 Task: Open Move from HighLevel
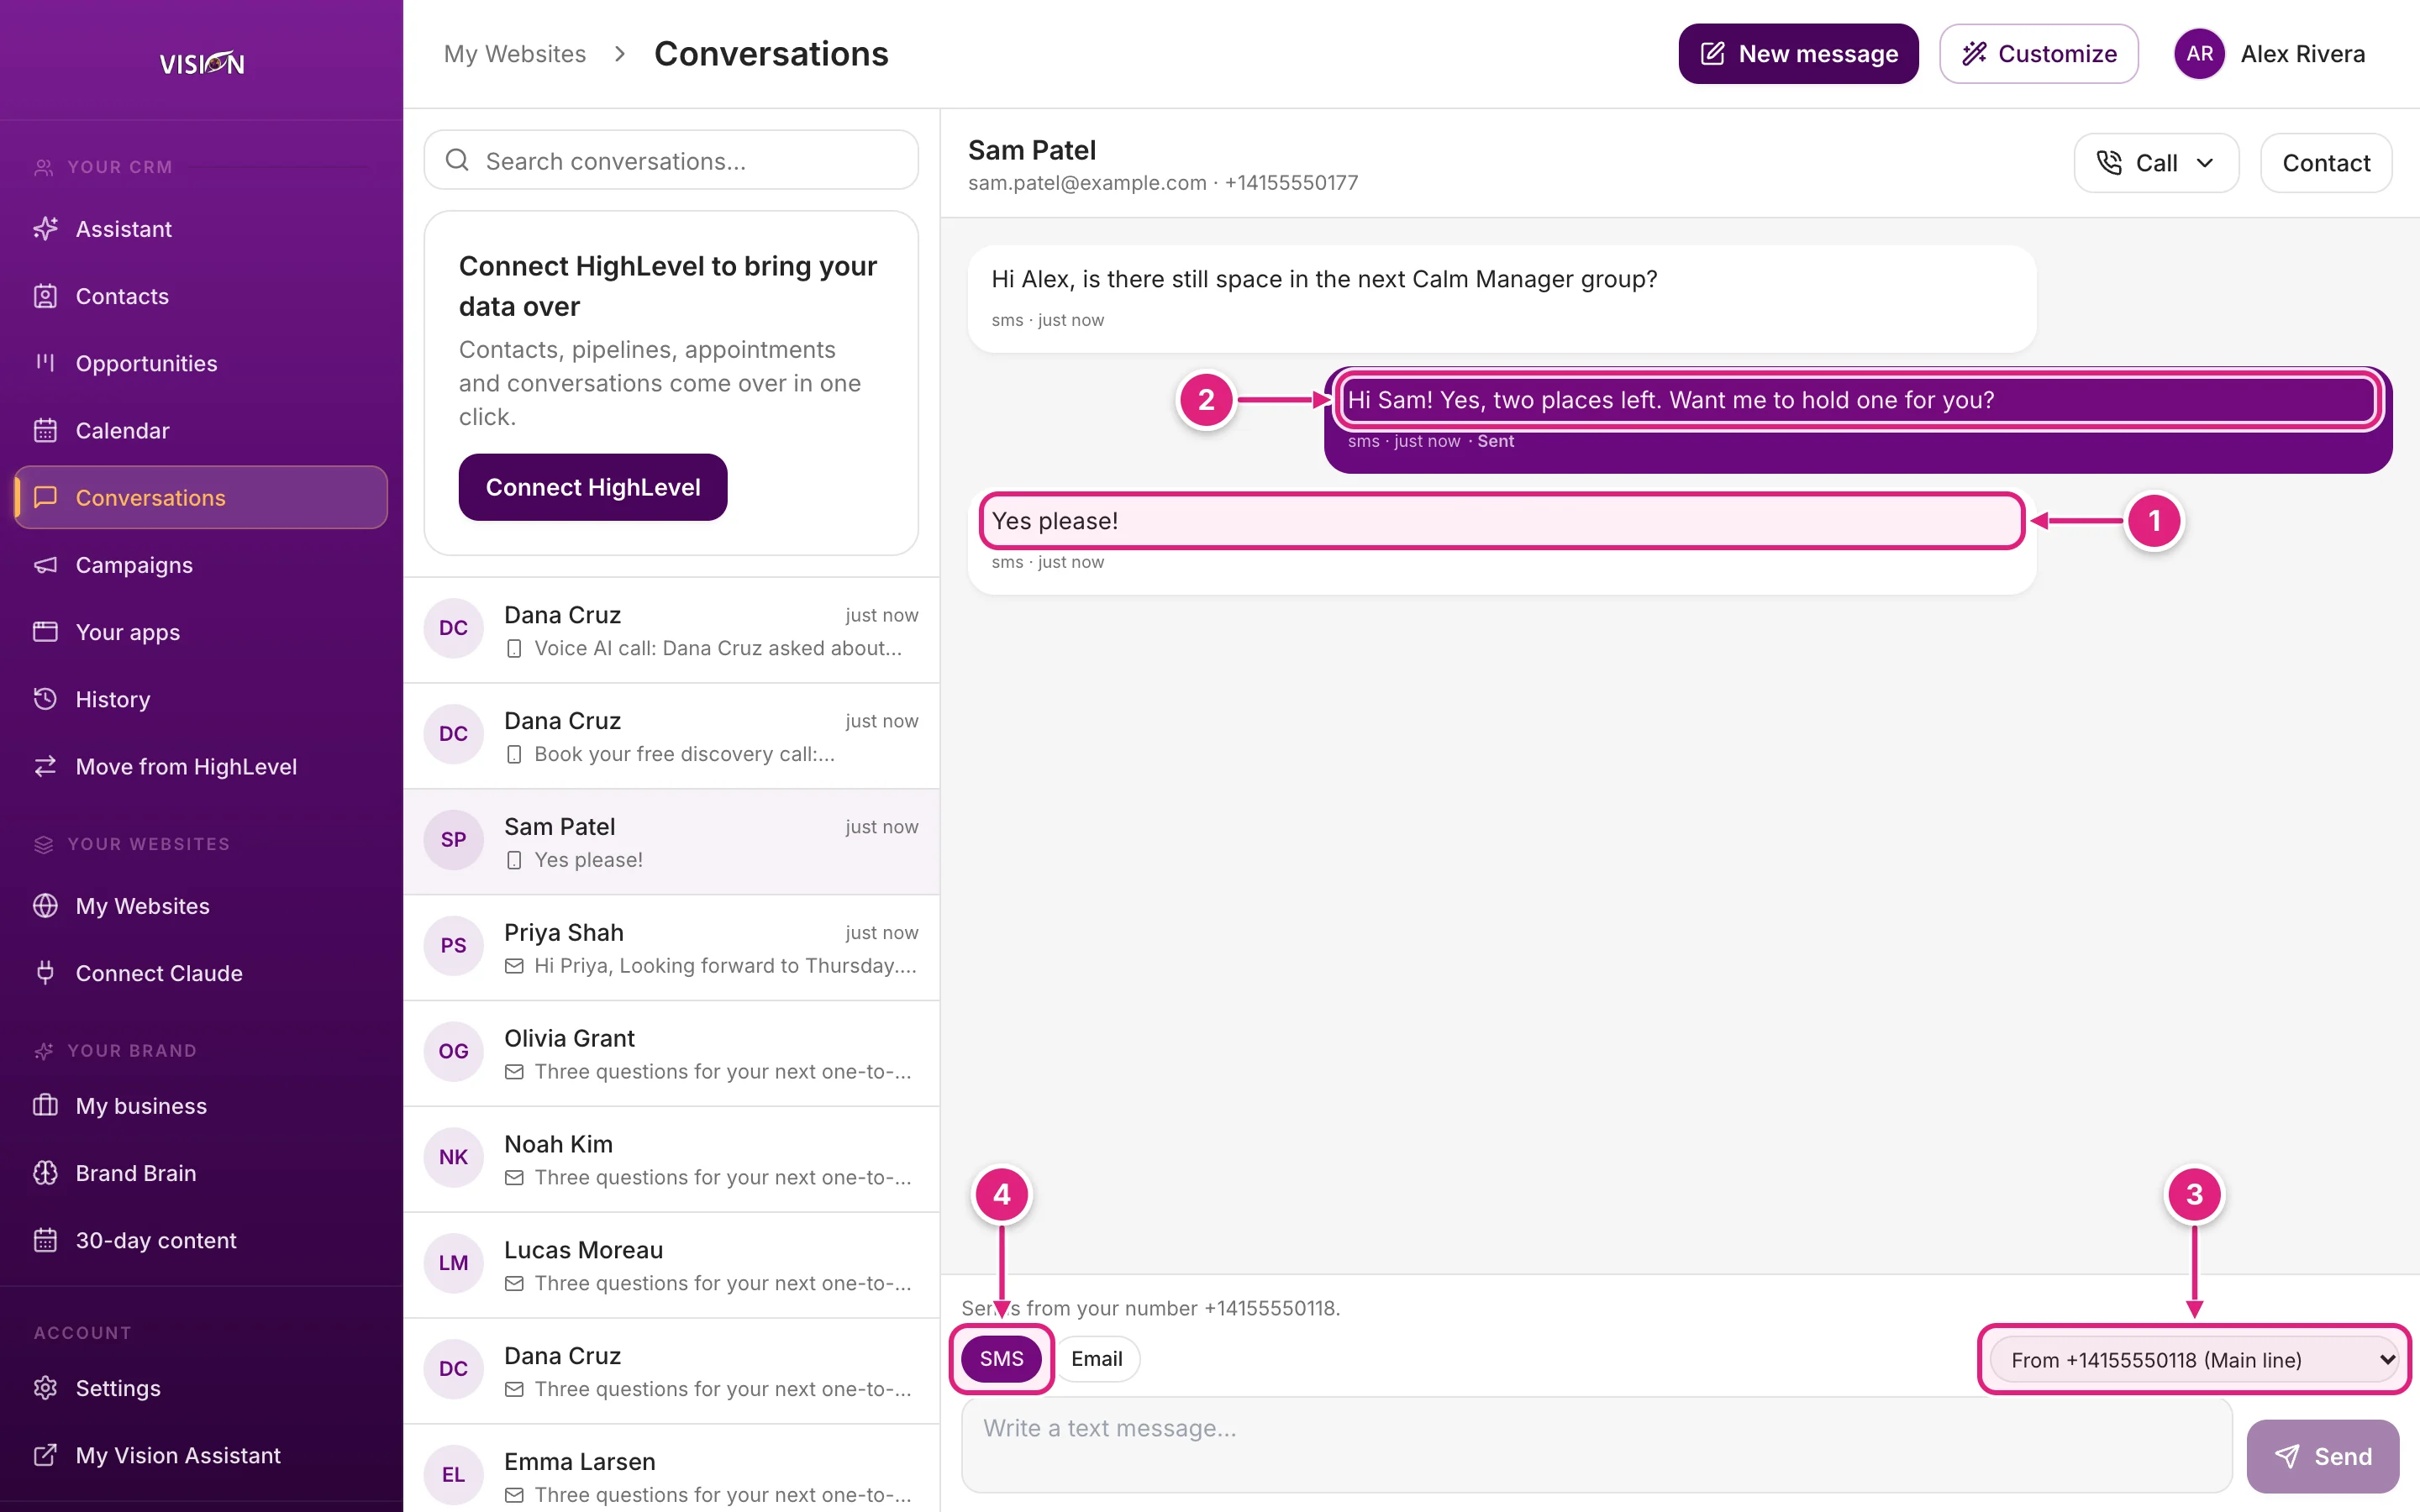[x=201, y=766]
